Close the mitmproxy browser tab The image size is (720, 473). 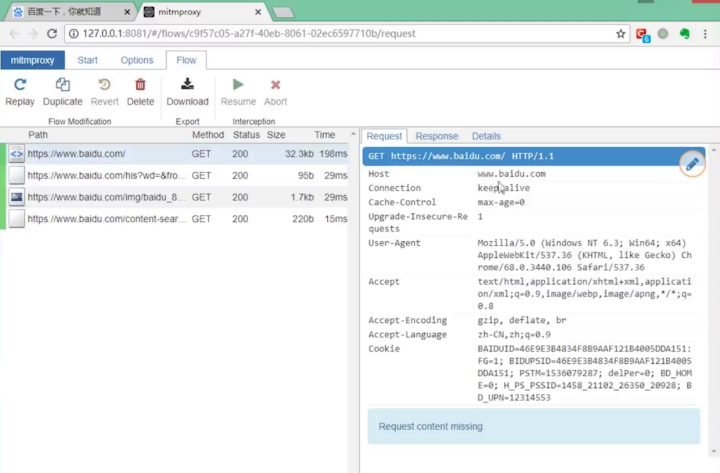258,12
